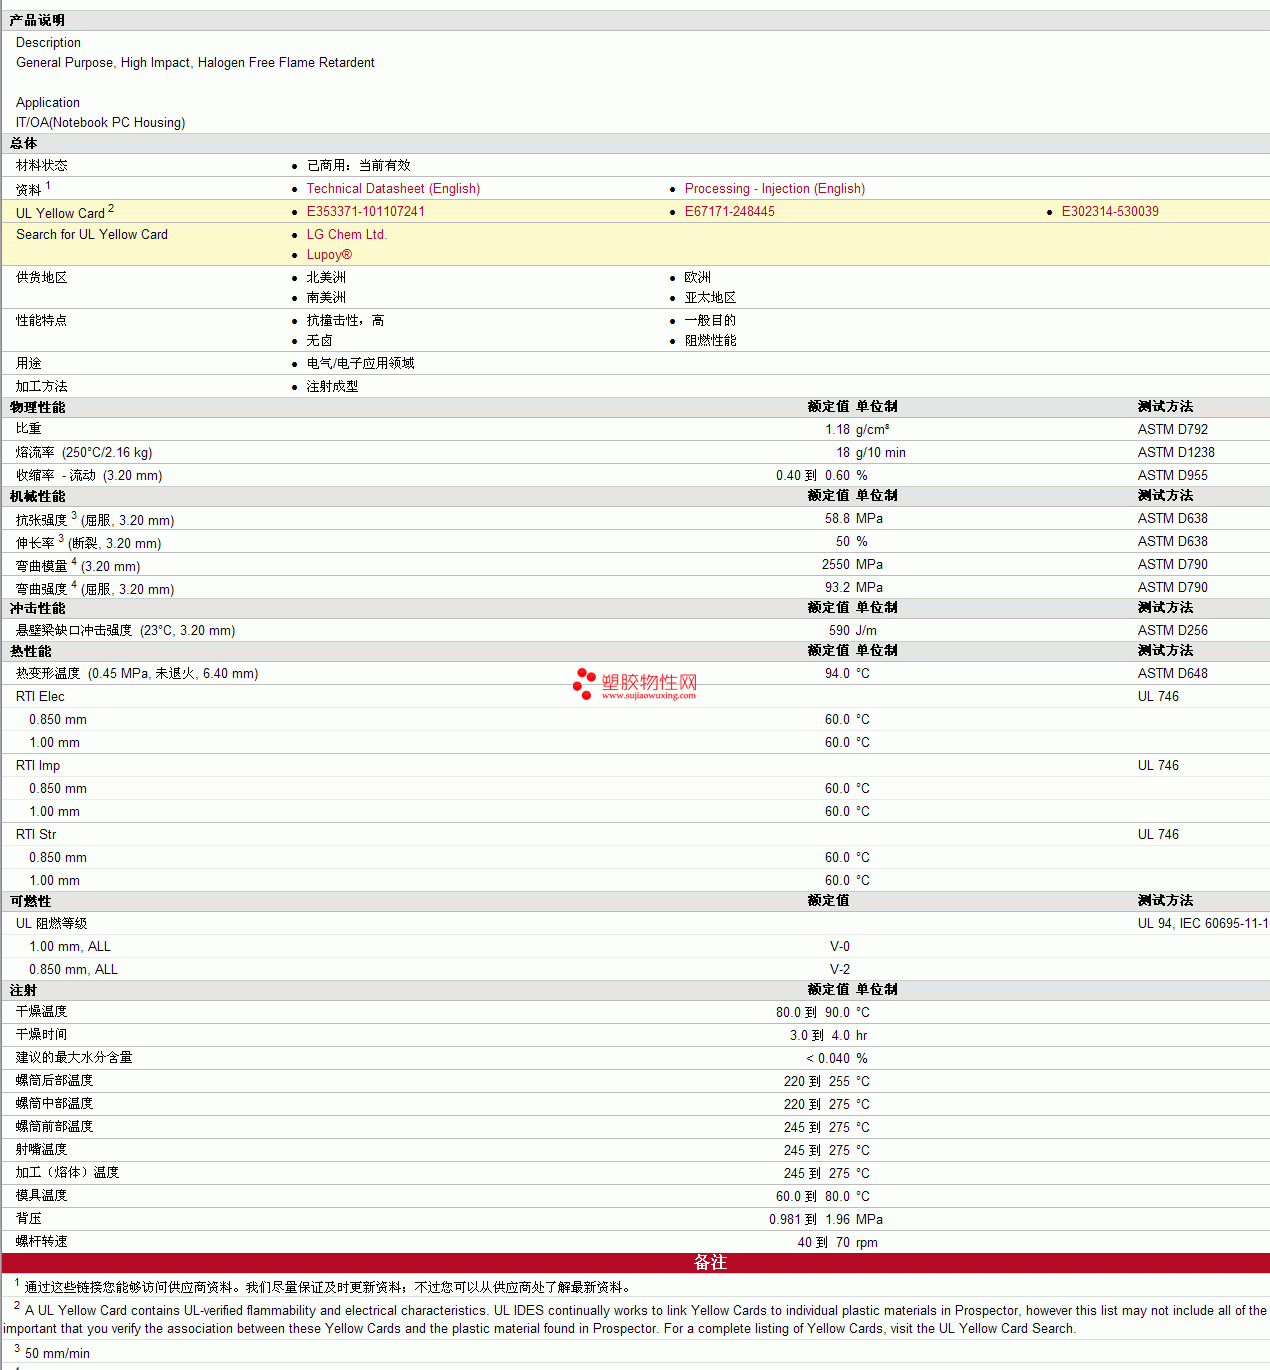1270x1370 pixels.
Task: Click the 物理性能 section header
Action: (x=37, y=408)
